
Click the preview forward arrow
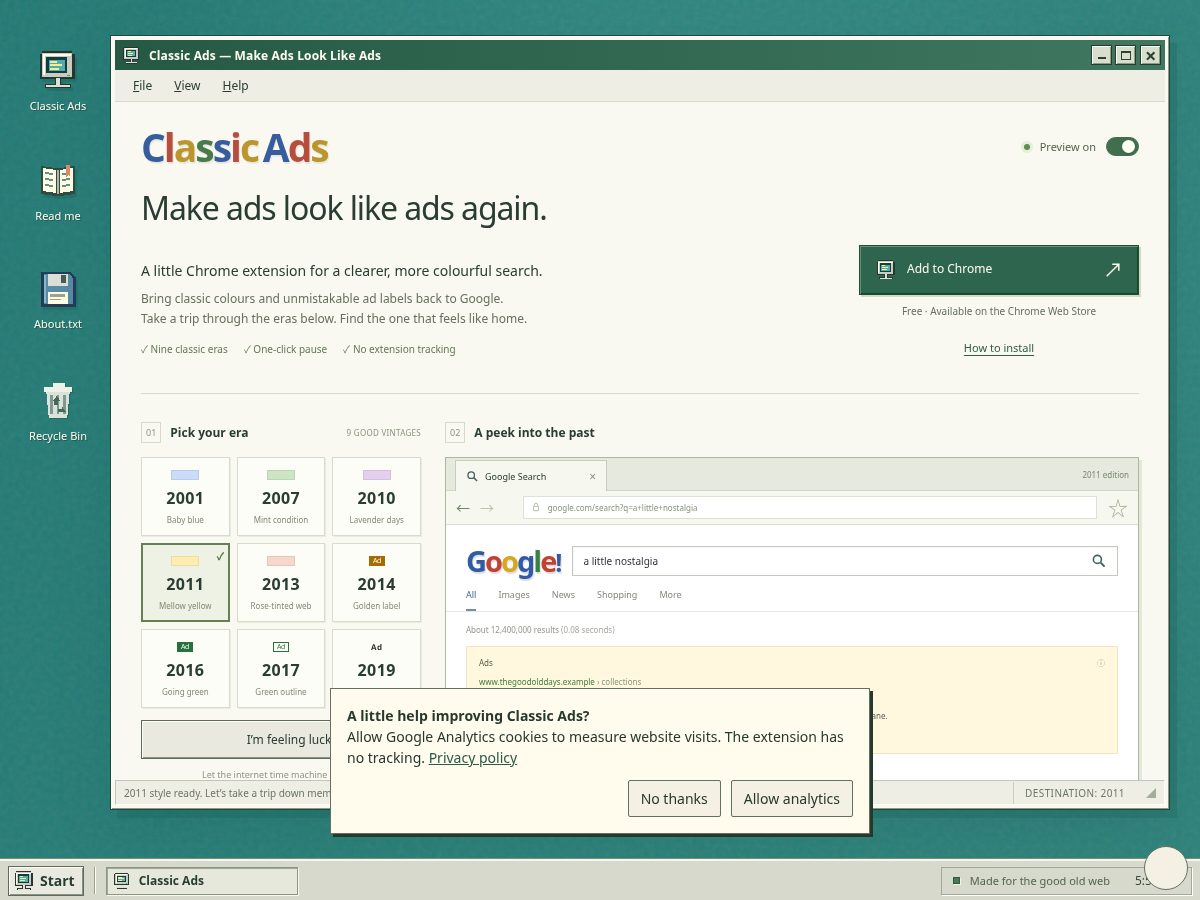click(487, 508)
